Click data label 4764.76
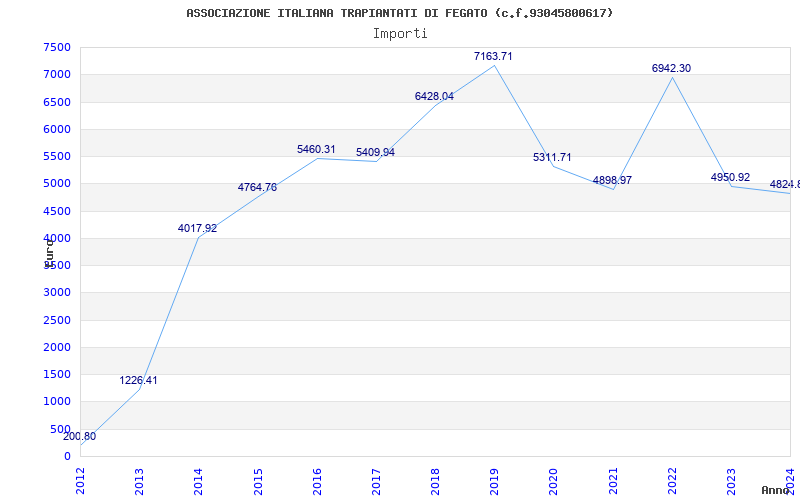 click(x=257, y=188)
